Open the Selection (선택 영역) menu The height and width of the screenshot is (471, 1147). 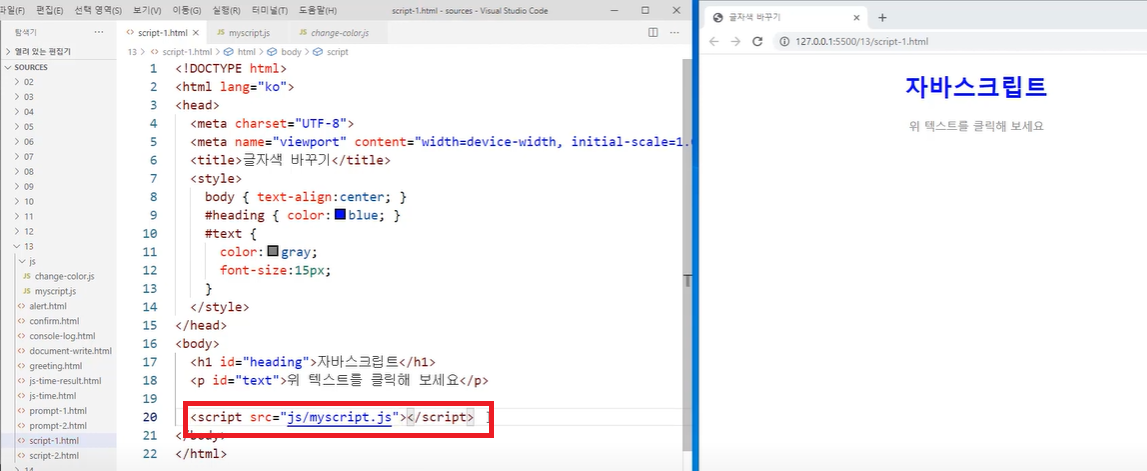98,11
